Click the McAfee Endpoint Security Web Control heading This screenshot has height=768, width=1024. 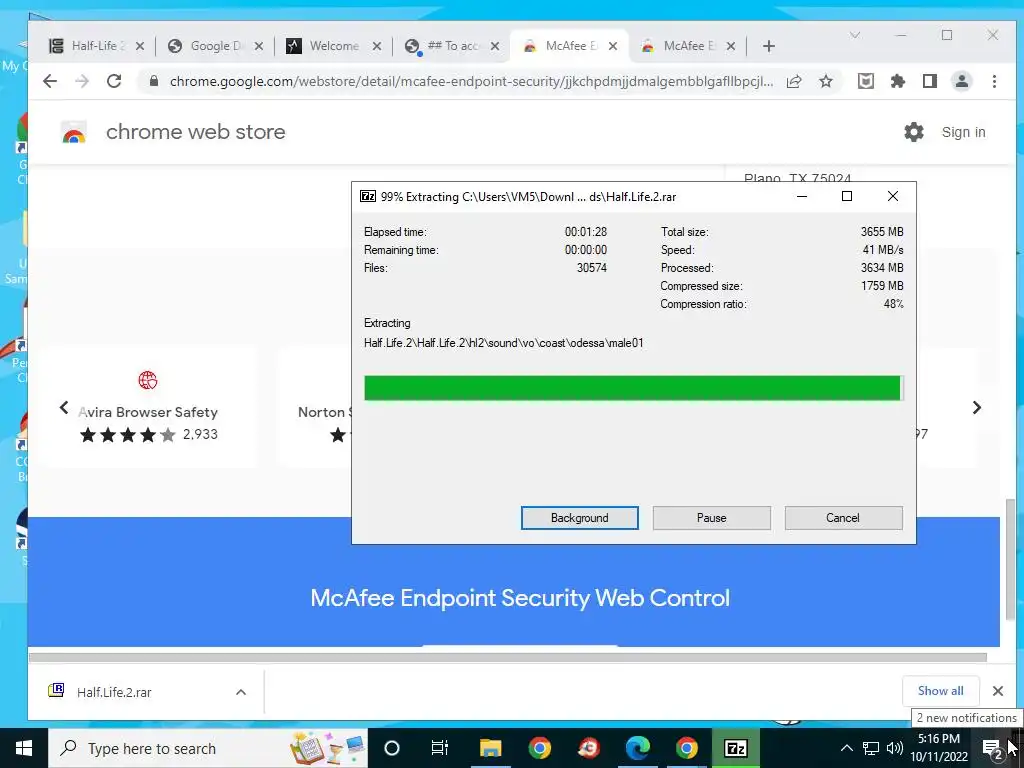[520, 598]
